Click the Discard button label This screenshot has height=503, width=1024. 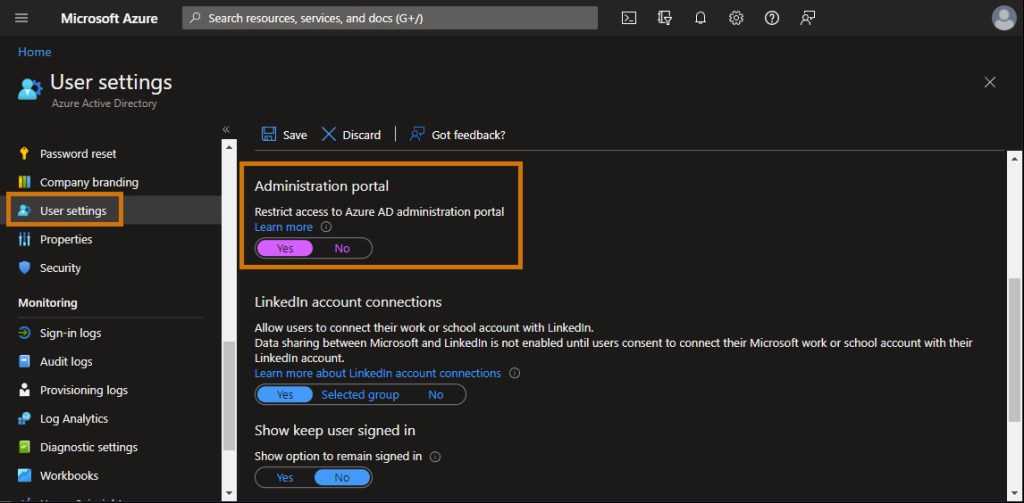click(361, 135)
